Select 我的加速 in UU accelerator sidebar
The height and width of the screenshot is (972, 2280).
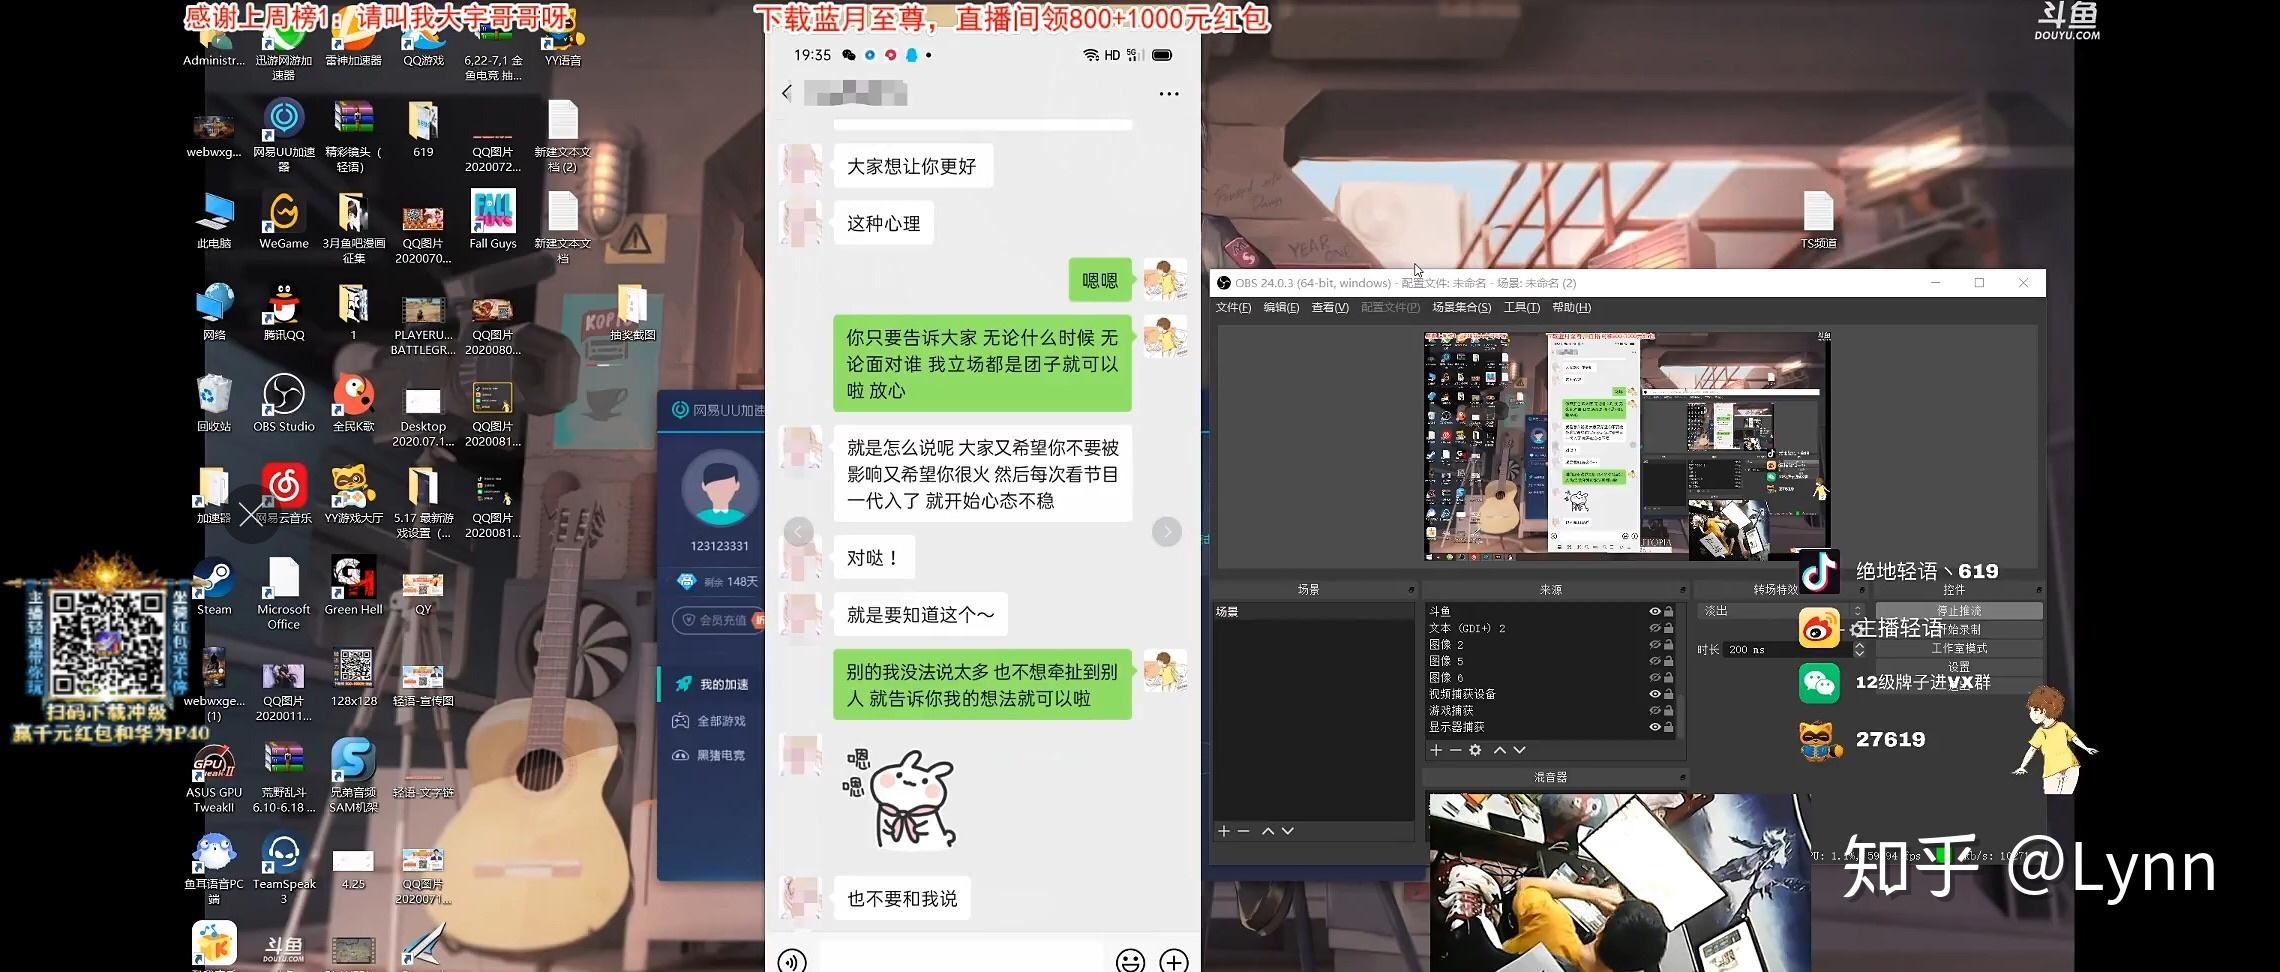pos(712,684)
